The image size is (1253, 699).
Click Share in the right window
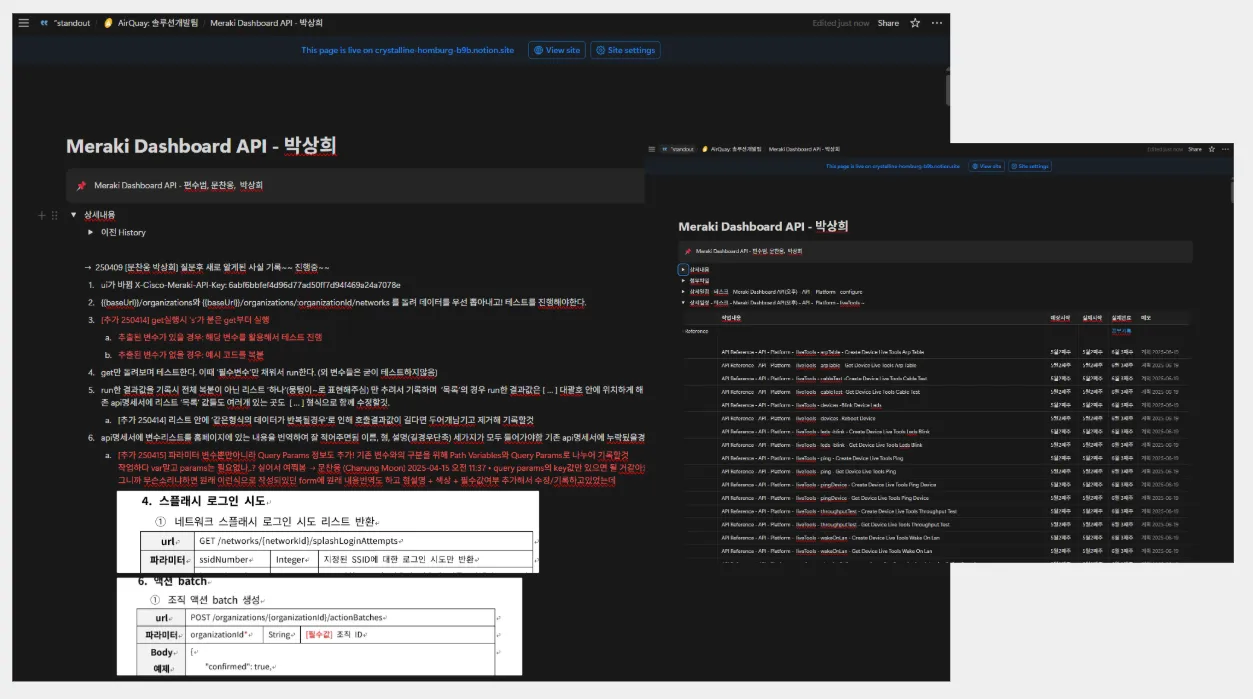point(1194,149)
